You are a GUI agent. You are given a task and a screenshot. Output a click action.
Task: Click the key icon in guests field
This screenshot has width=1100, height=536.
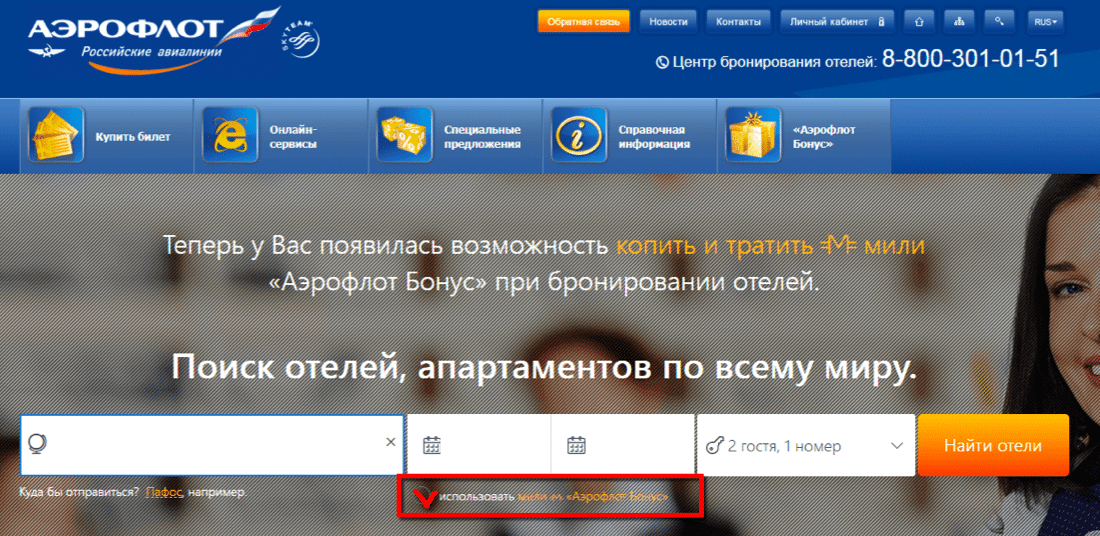coord(715,445)
